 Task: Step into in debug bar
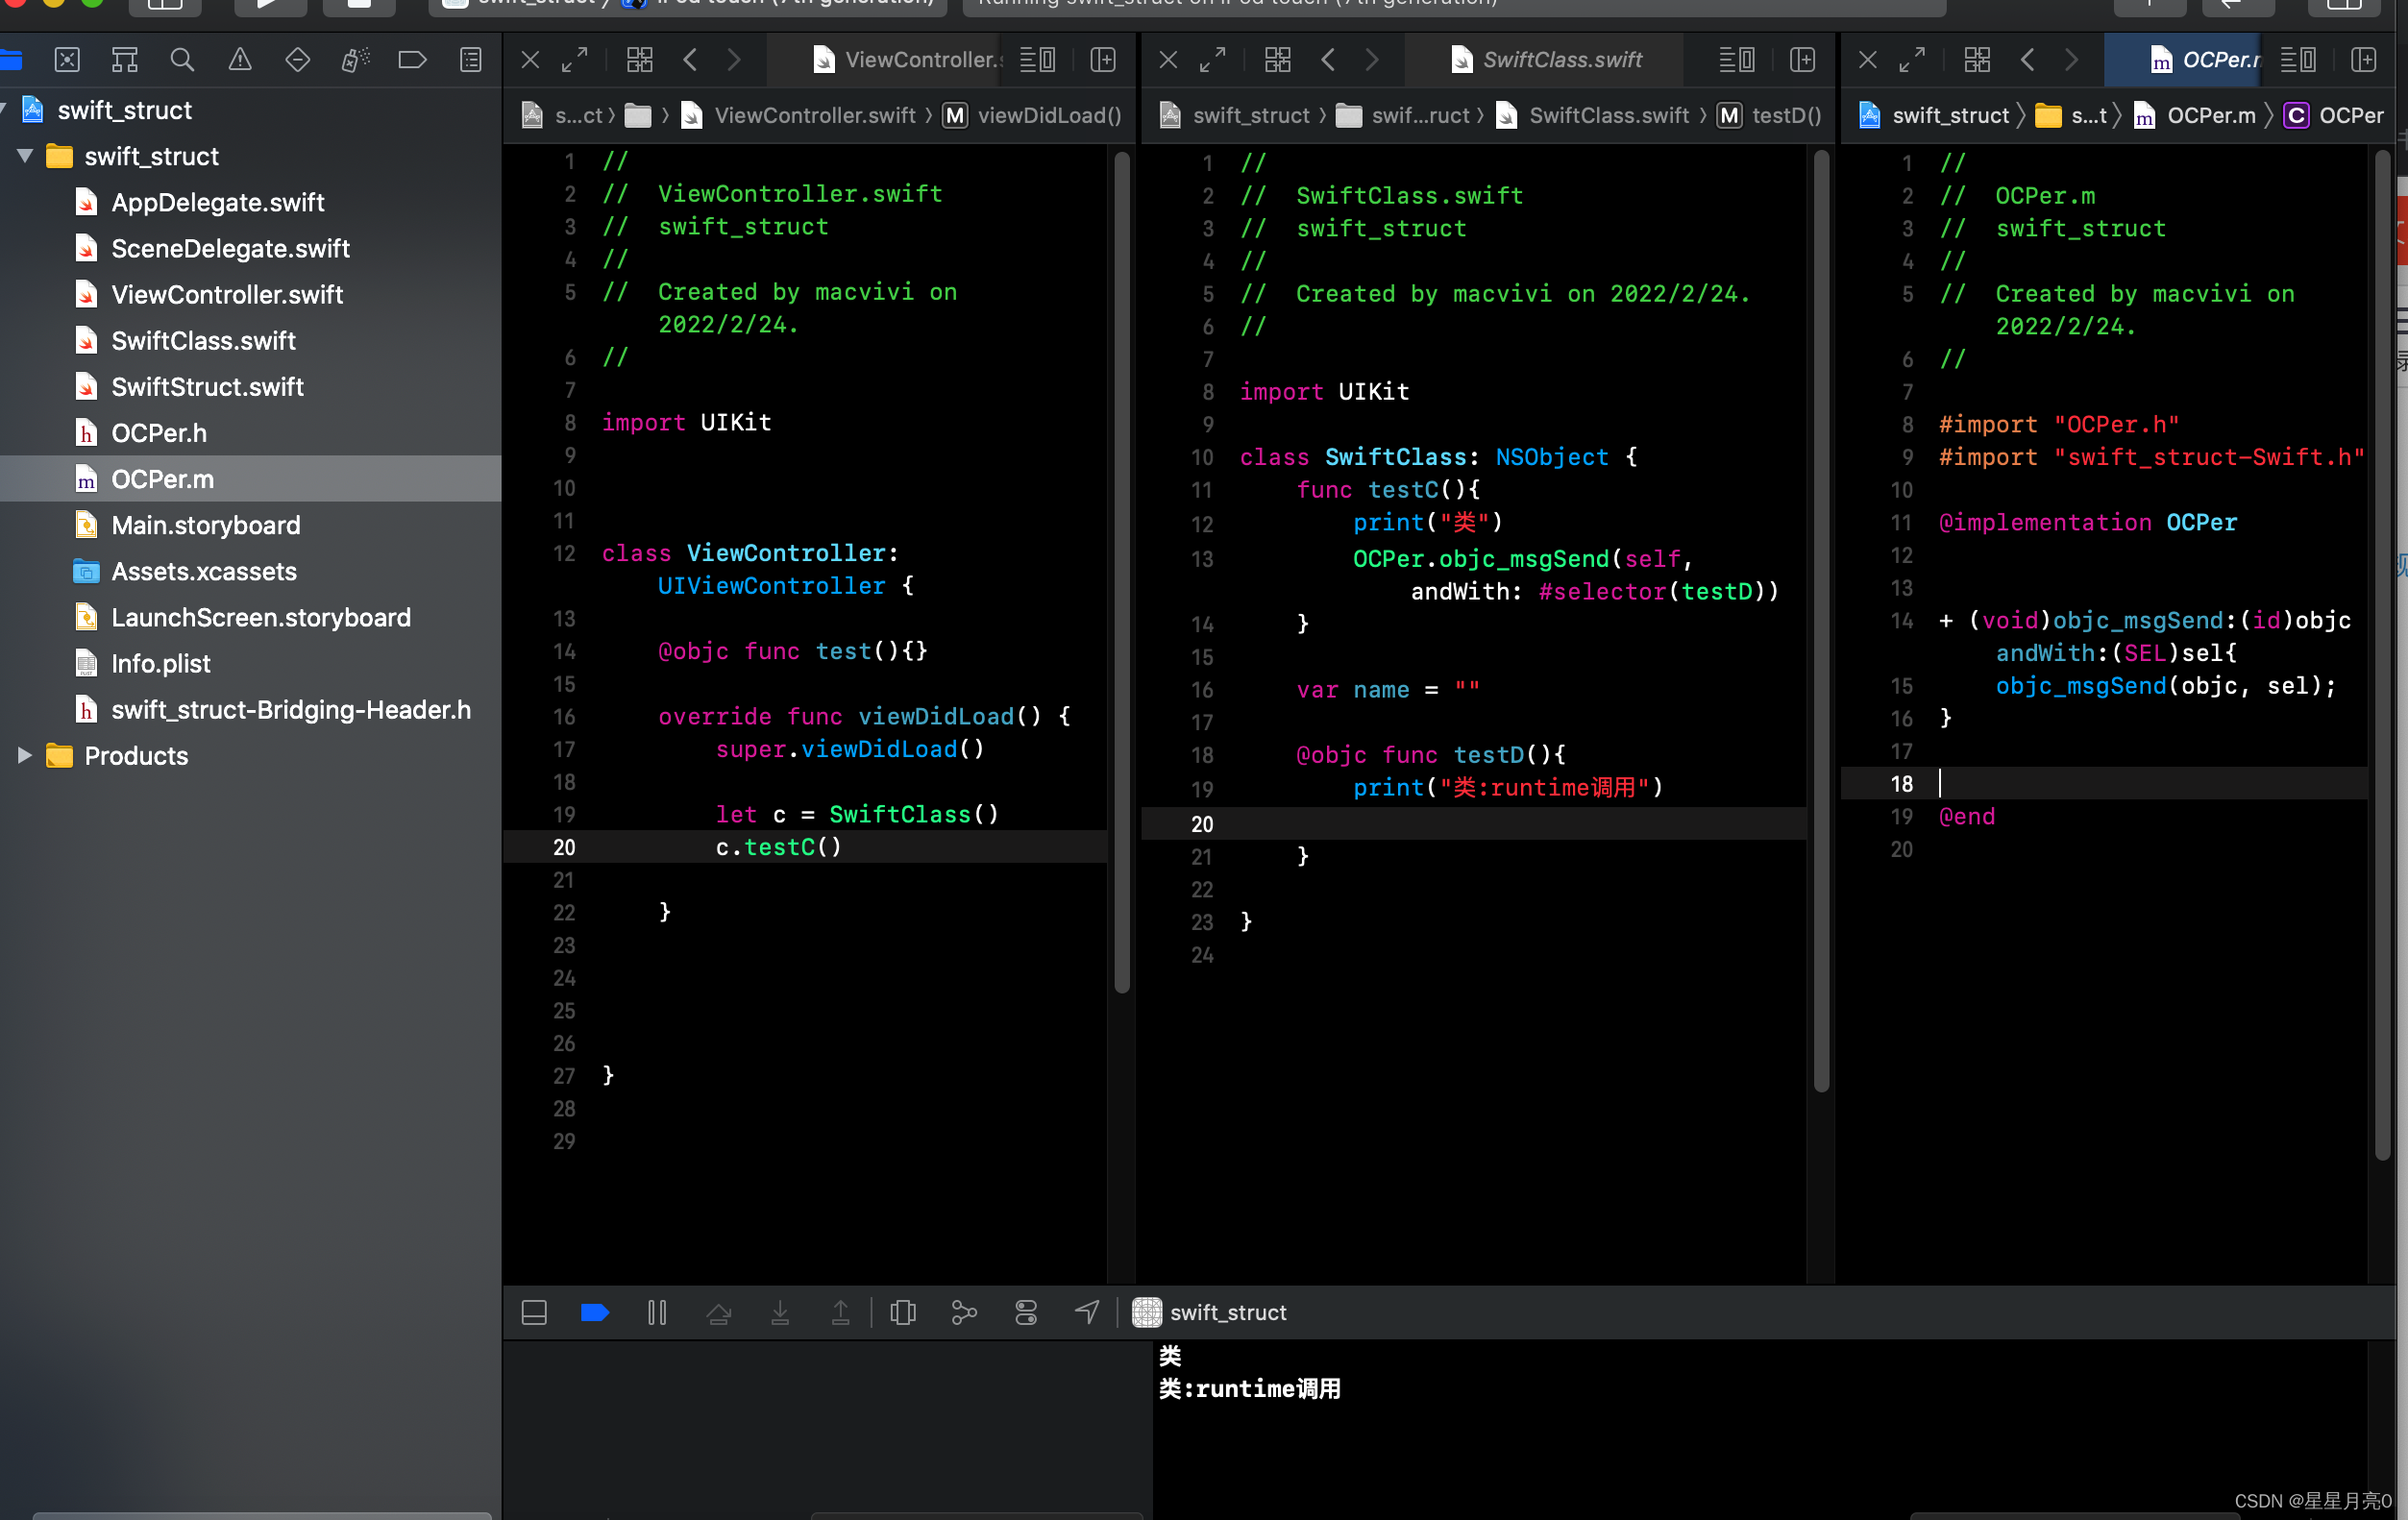[x=780, y=1312]
